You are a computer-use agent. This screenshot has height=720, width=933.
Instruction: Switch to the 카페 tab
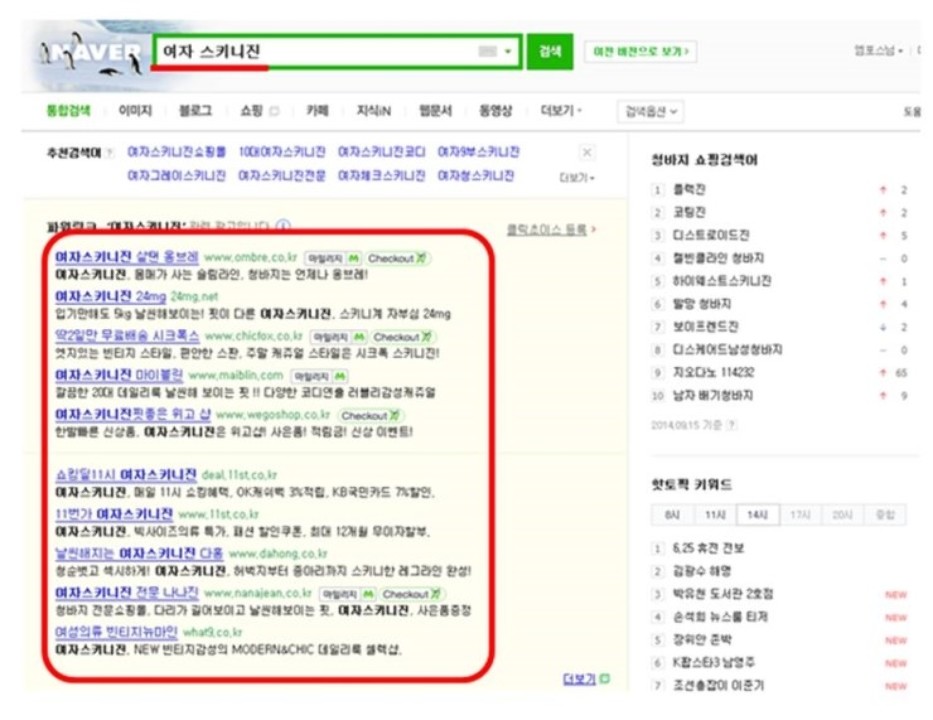(317, 111)
